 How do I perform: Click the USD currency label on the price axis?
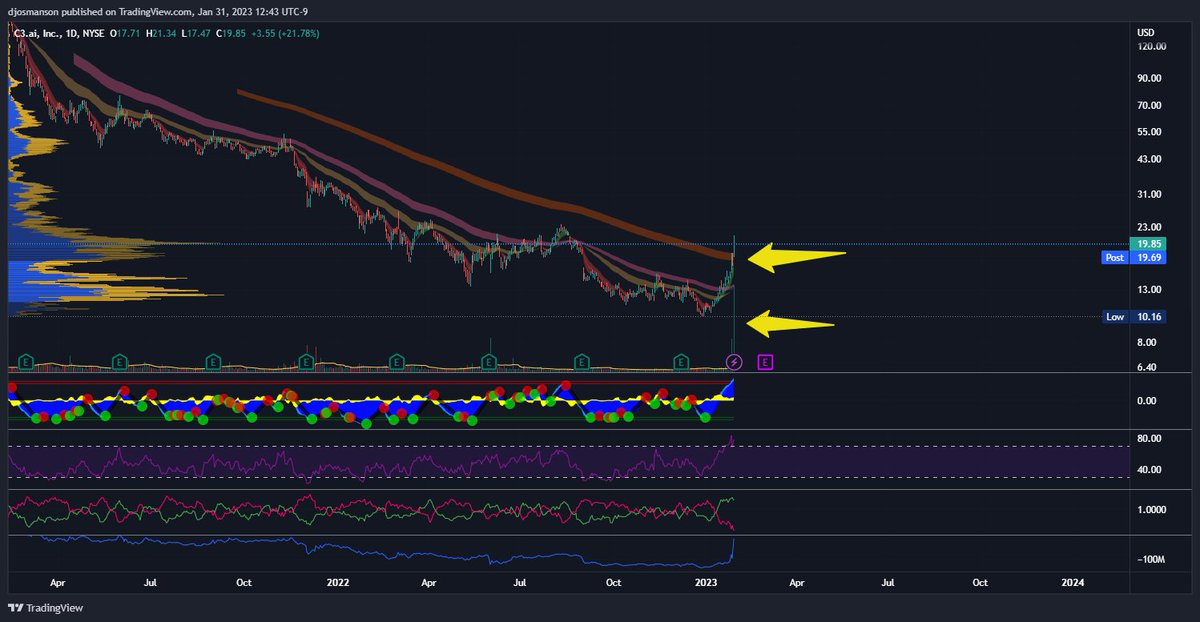[1146, 33]
